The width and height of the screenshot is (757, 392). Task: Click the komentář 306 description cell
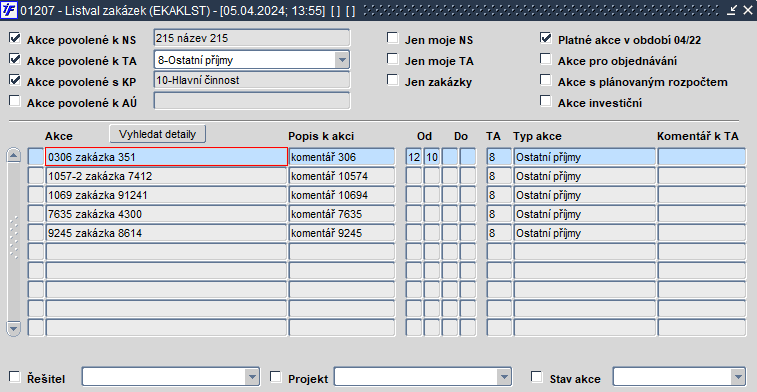coord(342,157)
